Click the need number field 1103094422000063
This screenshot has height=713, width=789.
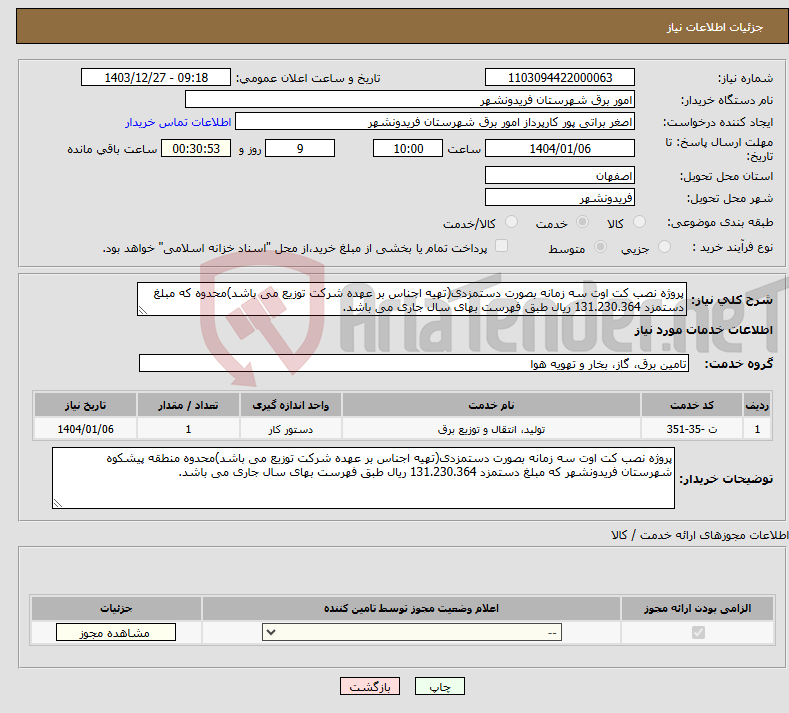(x=560, y=77)
